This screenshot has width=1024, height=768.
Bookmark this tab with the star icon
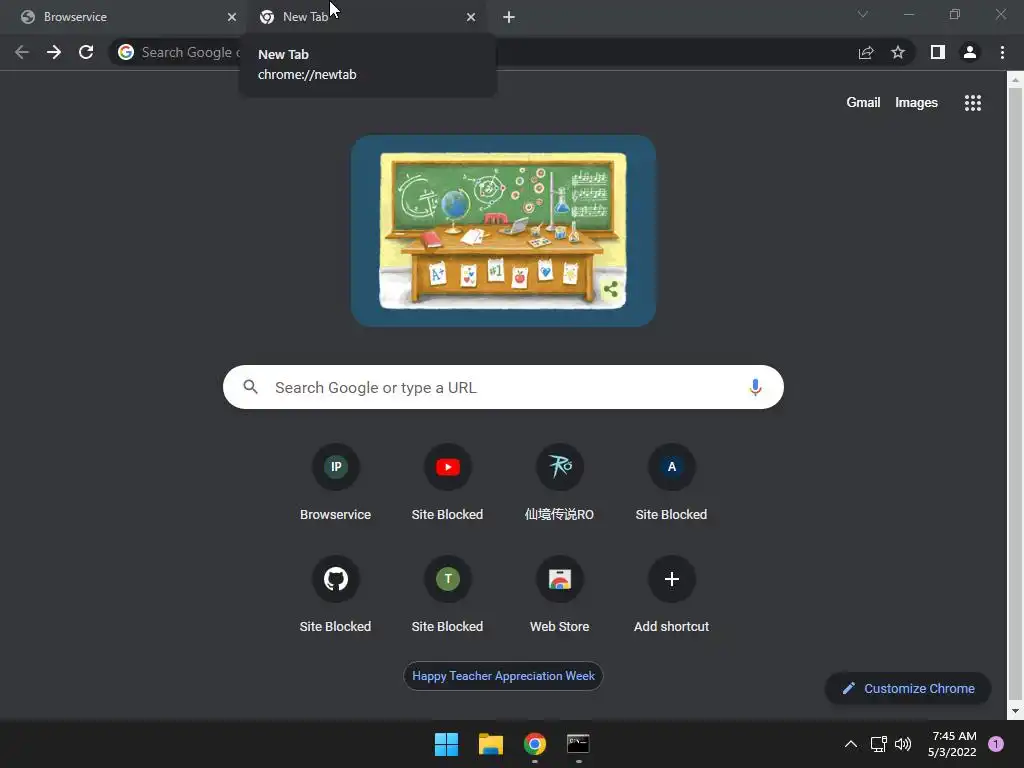pyautogui.click(x=898, y=52)
